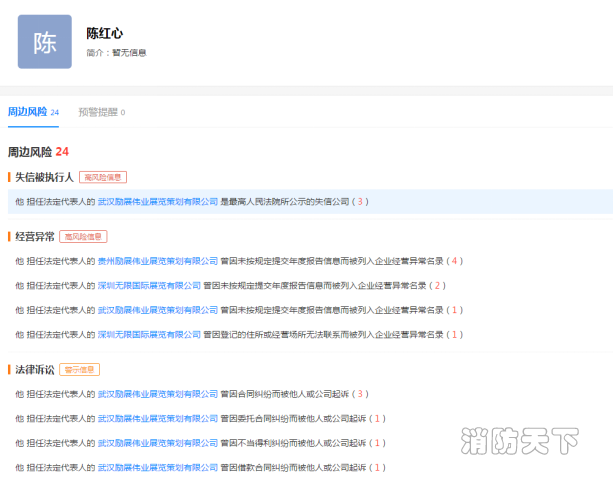The image size is (613, 481).
Task: Click count 2 in 深圳无限国际 annual report row
Action: [438, 285]
